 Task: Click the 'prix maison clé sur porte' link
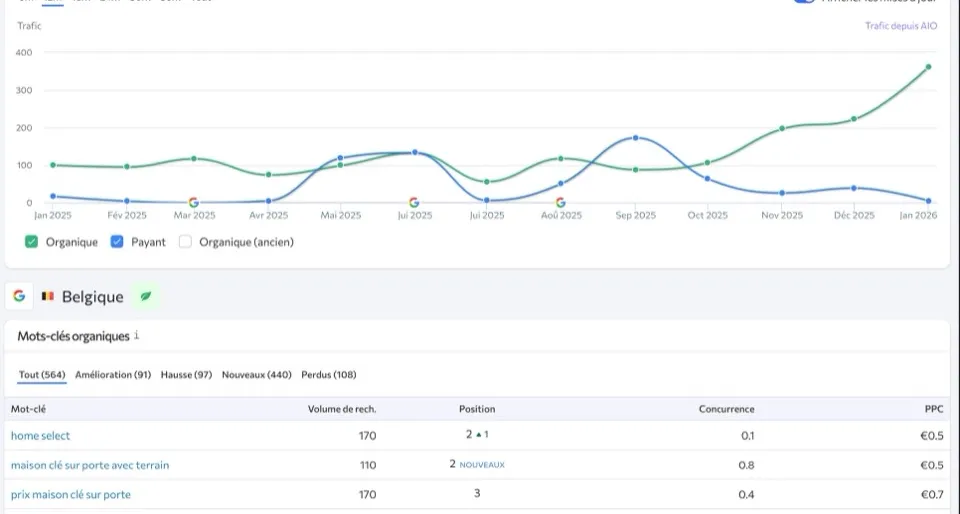coord(71,494)
